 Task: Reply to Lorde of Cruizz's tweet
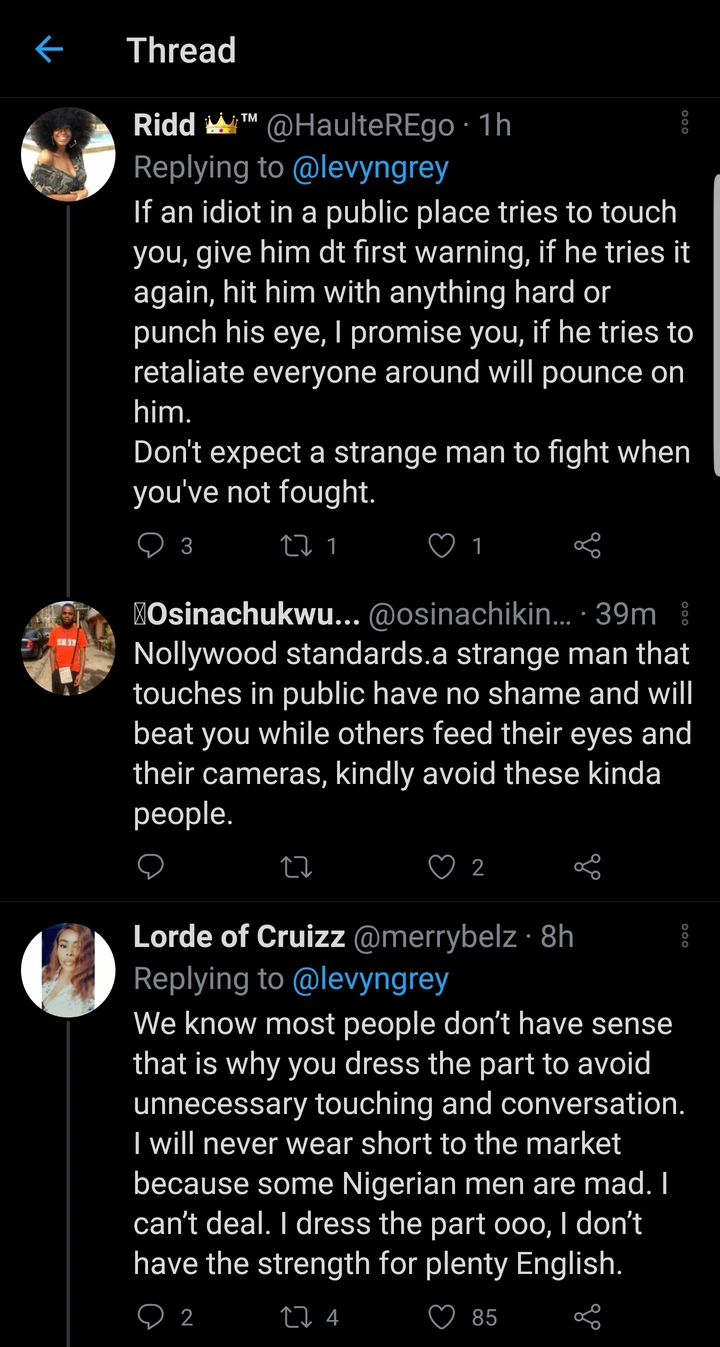(x=149, y=1317)
